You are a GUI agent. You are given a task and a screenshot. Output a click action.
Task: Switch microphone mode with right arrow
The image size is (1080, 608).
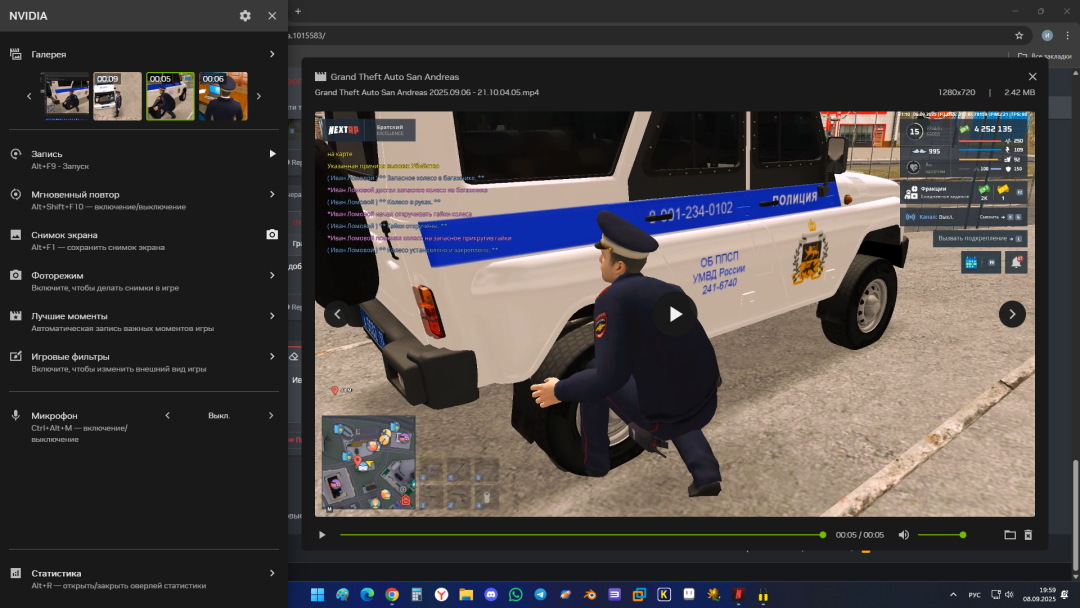click(x=271, y=415)
